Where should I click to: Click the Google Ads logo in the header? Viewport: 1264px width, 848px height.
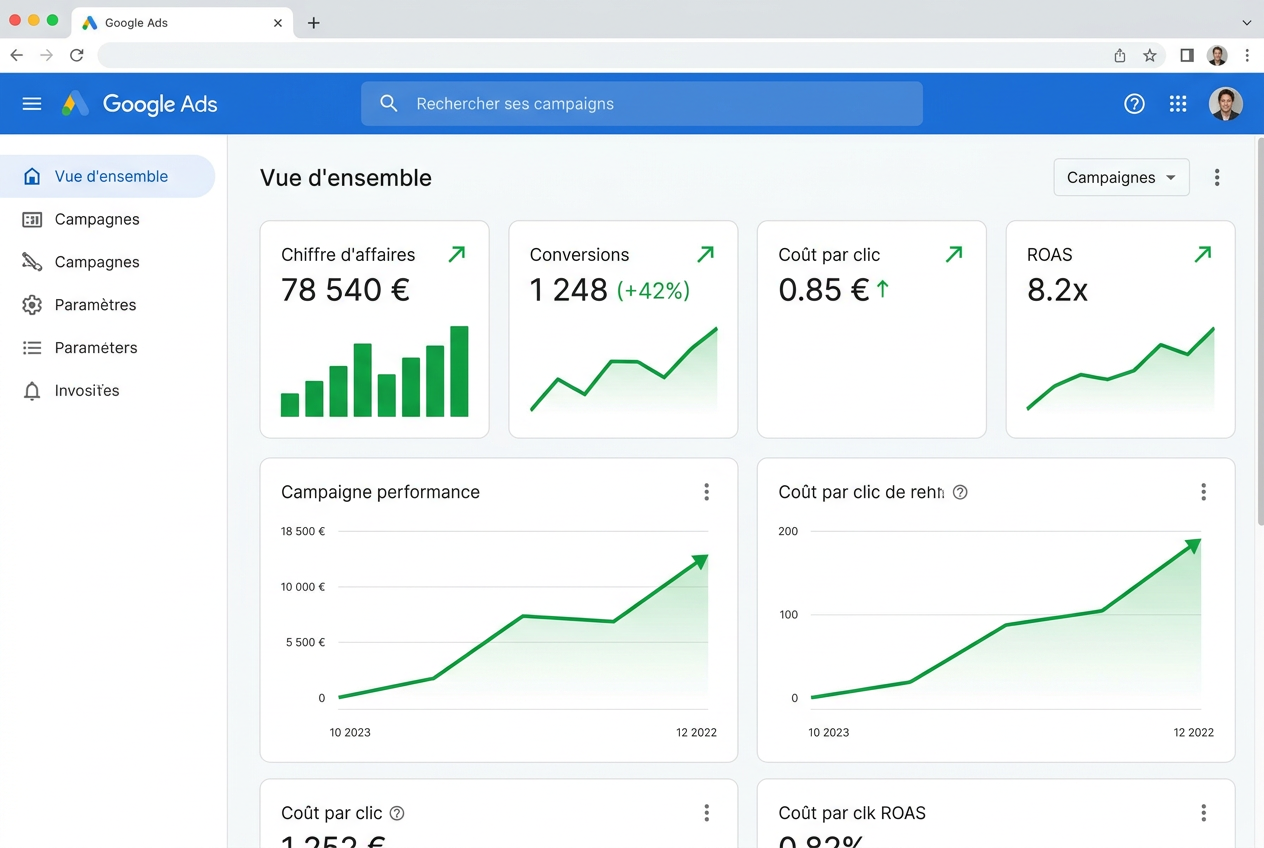[x=139, y=104]
